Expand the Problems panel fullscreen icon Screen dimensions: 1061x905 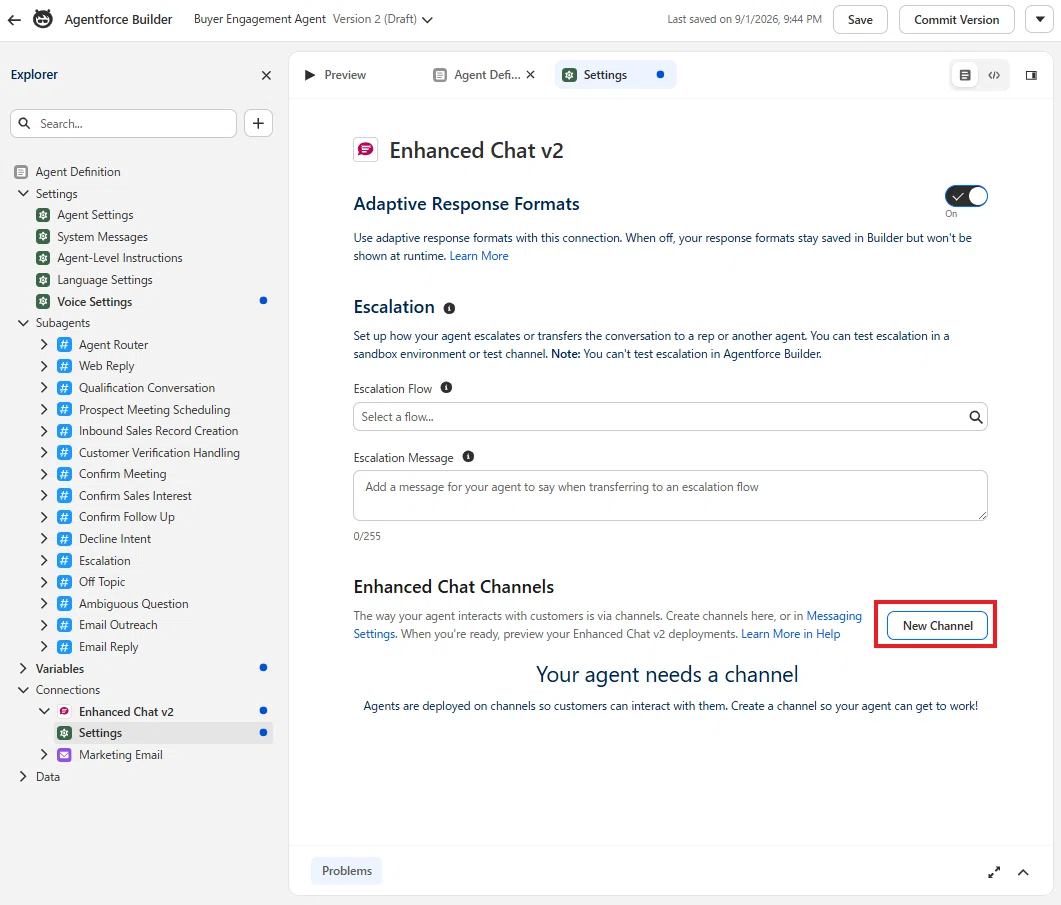[994, 872]
